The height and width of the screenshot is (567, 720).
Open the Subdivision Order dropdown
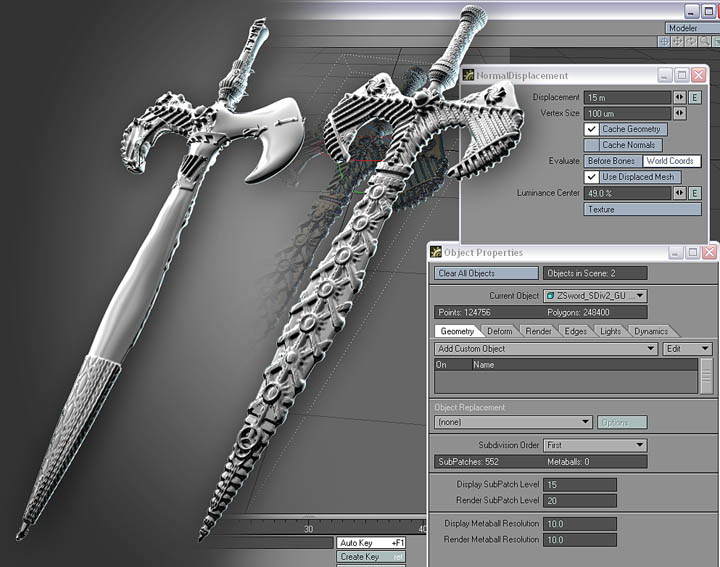pyautogui.click(x=595, y=445)
